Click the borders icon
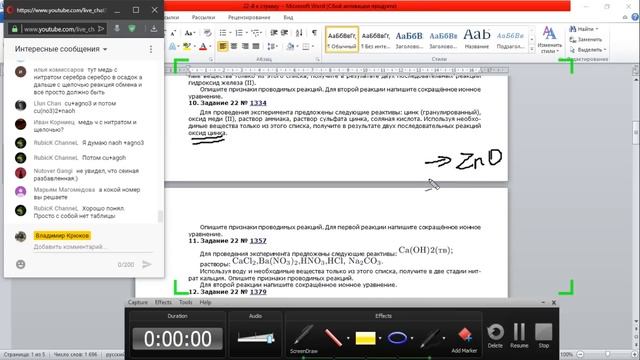This screenshot has height=360, width=640. [306, 47]
